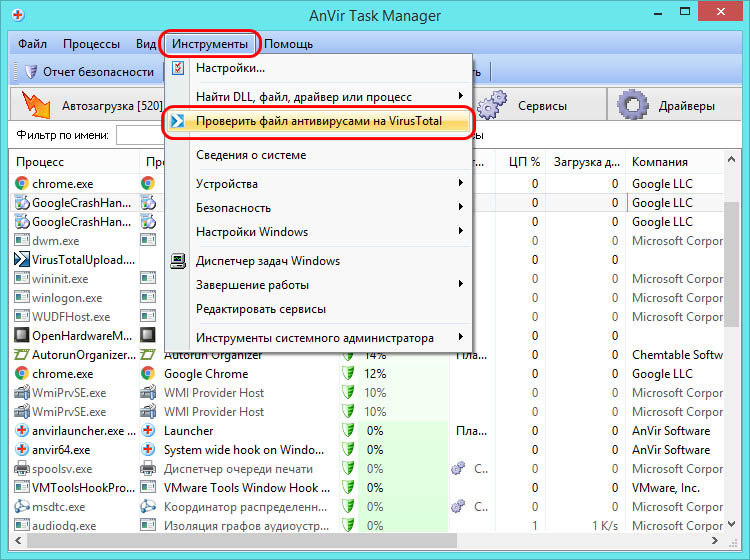Click Сведения о системе menu entry
Image resolution: width=750 pixels, height=560 pixels.
pyautogui.click(x=318, y=155)
